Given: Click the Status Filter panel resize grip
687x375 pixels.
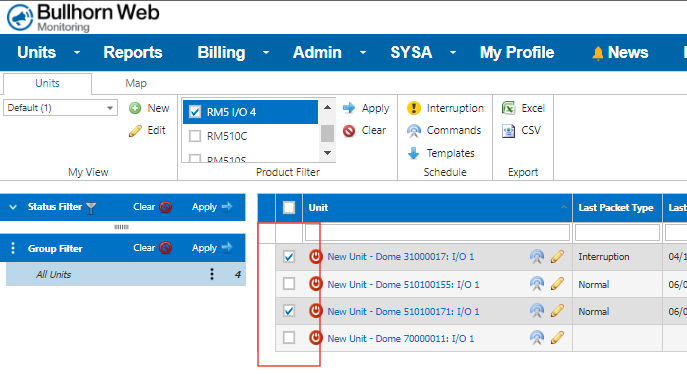Looking at the screenshot, I should (121, 227).
